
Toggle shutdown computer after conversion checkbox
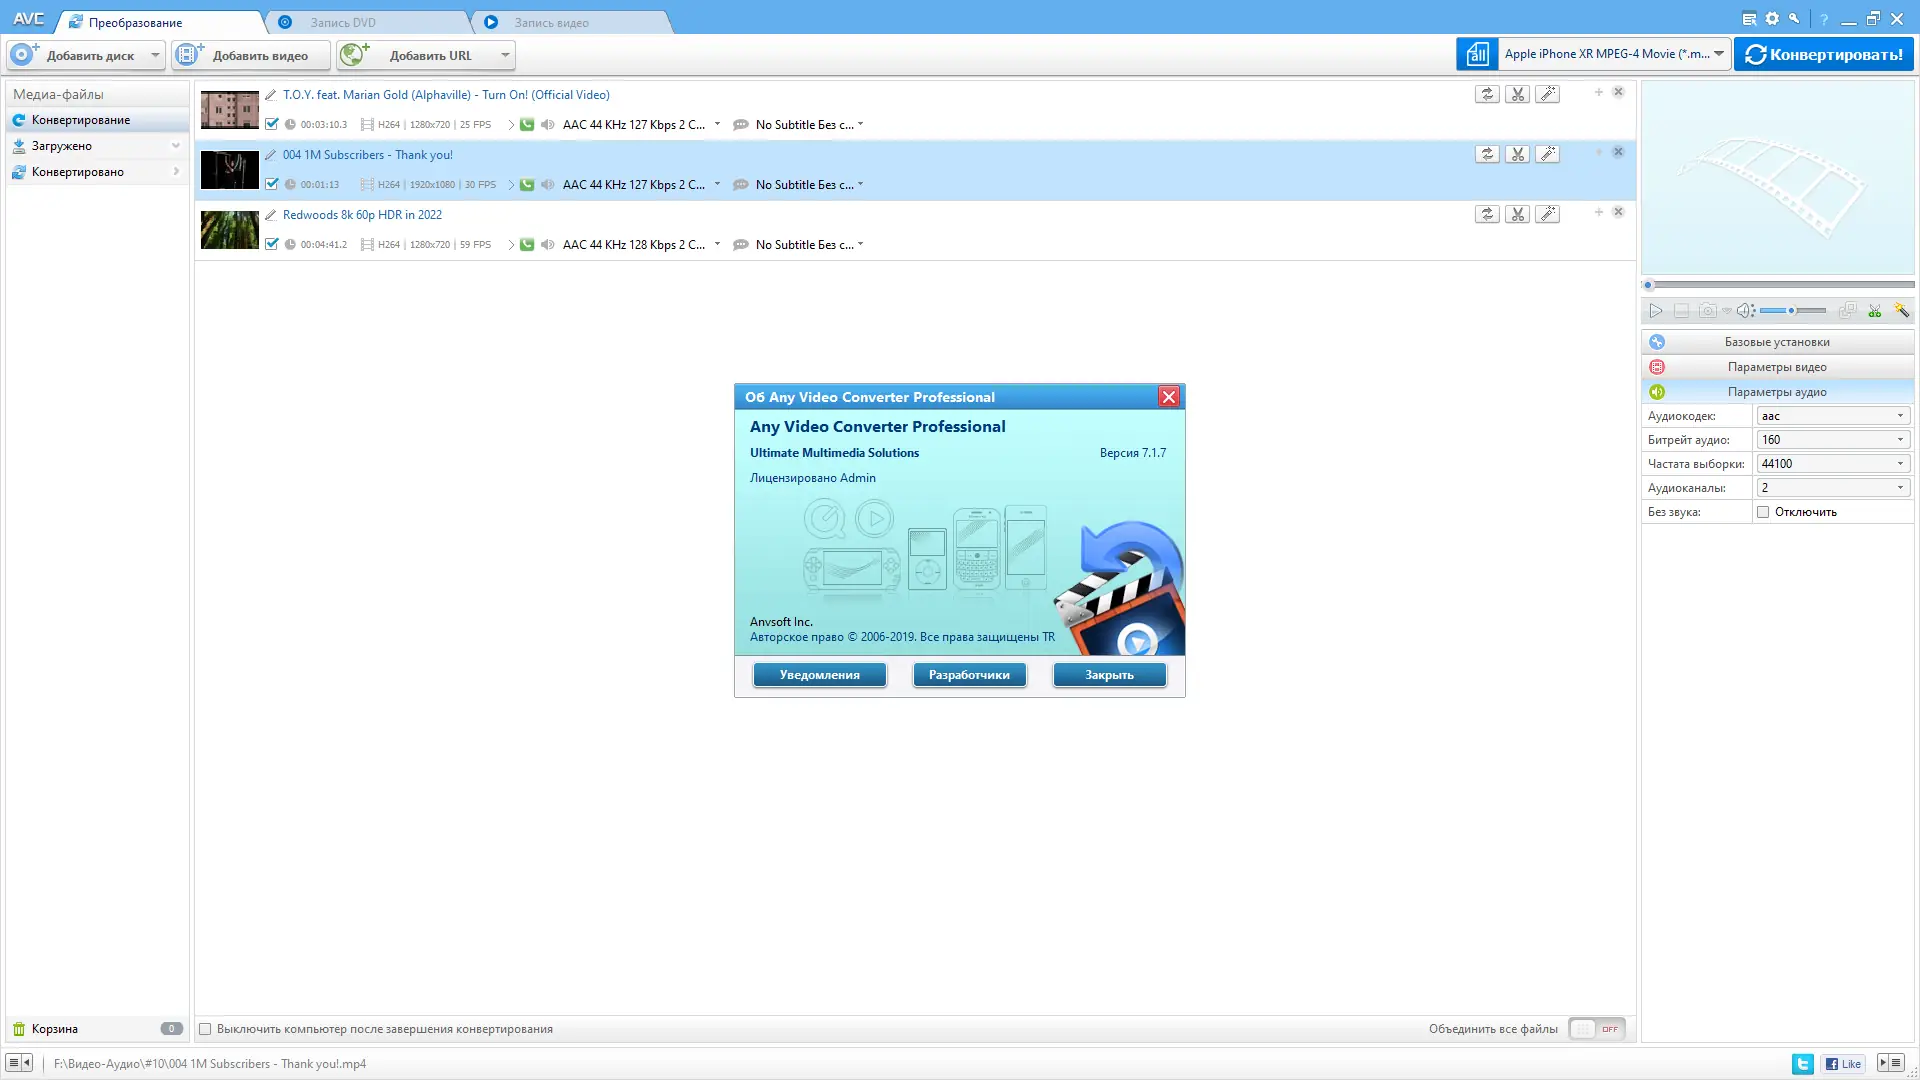click(205, 1029)
